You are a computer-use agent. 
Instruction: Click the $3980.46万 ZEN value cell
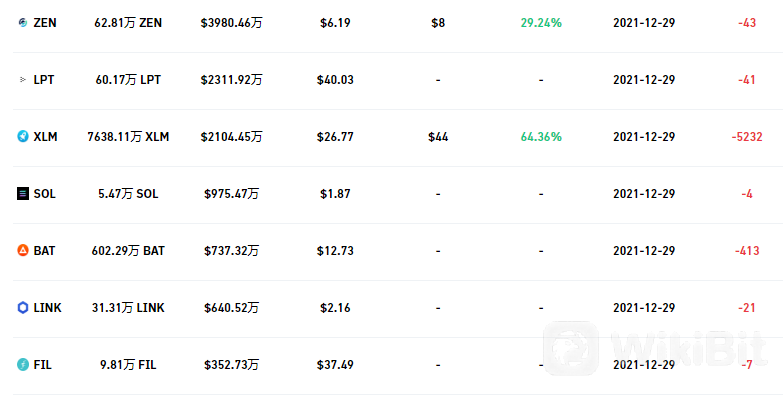click(231, 23)
